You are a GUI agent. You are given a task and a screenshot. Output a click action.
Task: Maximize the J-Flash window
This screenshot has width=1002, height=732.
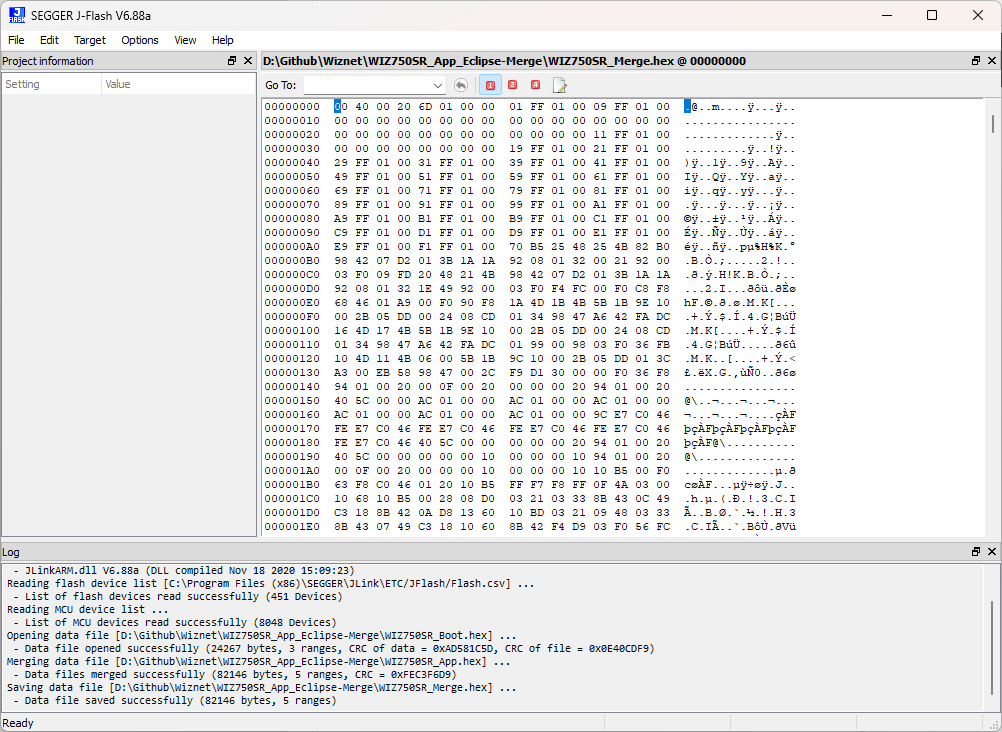932,15
